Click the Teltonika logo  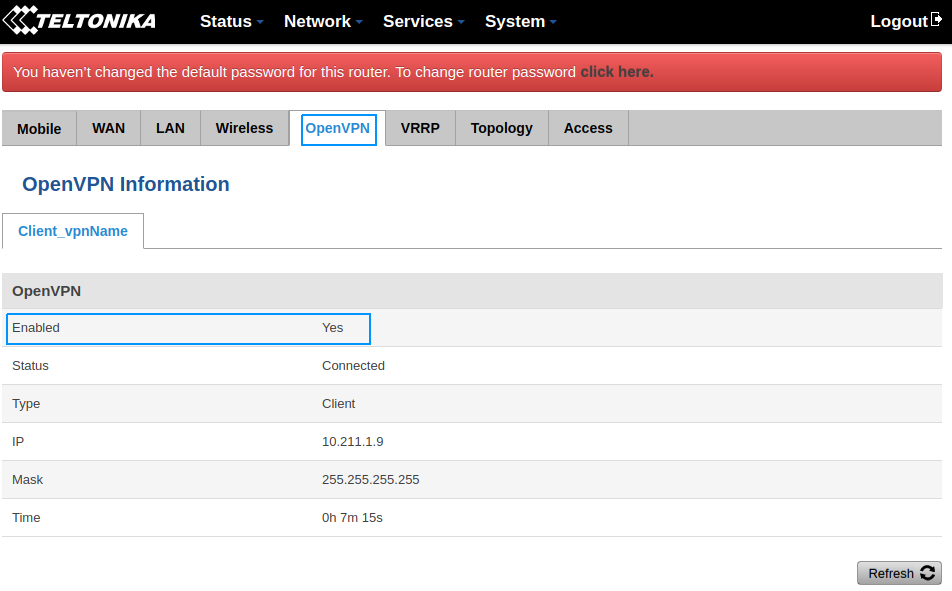click(80, 21)
